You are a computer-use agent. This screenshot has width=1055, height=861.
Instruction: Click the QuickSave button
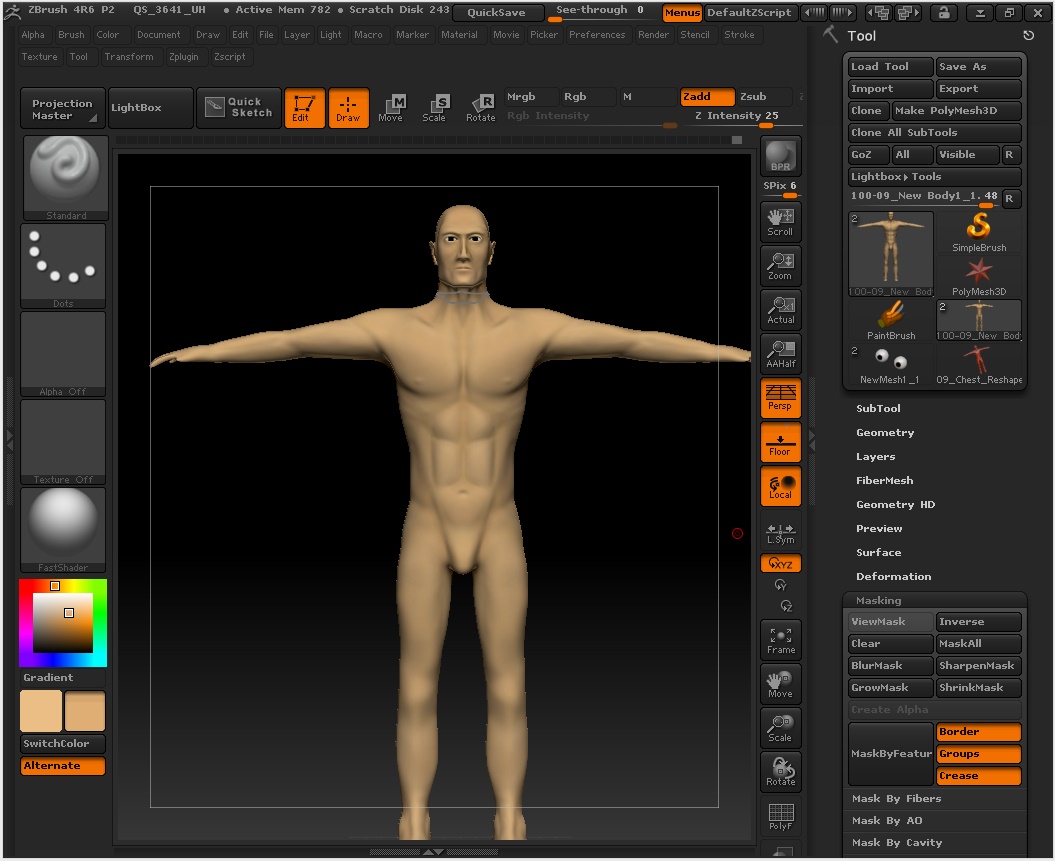tap(497, 12)
